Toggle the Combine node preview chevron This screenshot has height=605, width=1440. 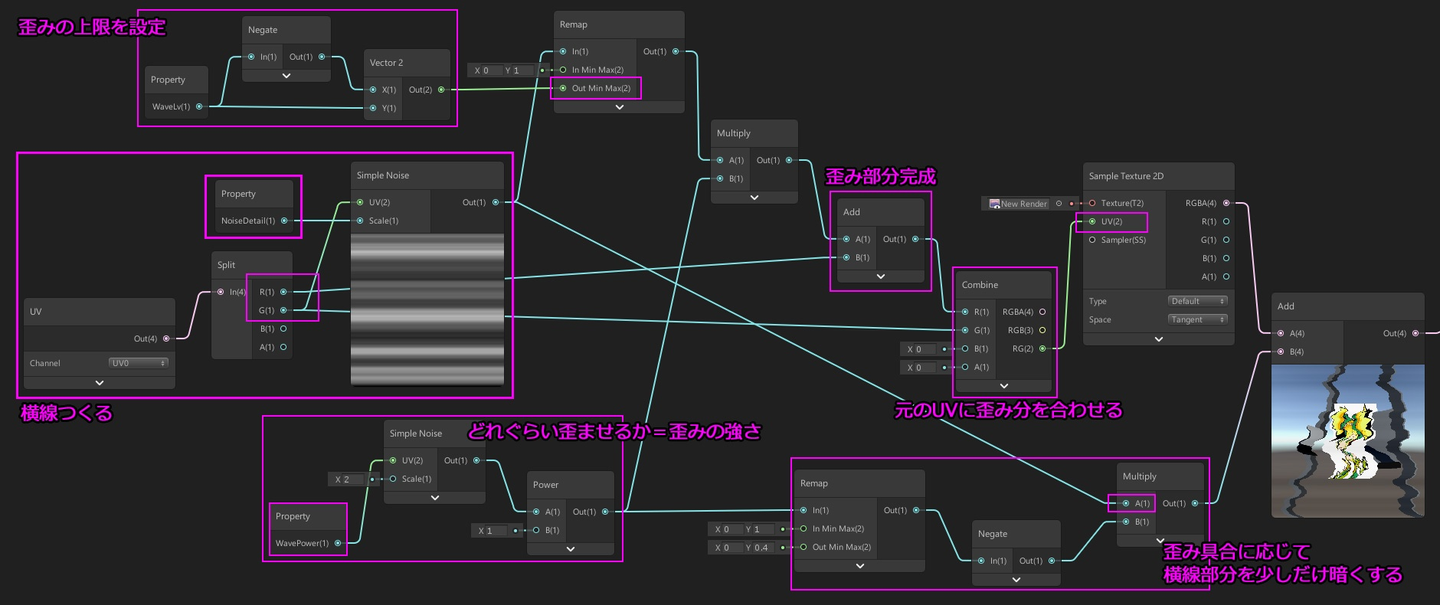pyautogui.click(x=1004, y=386)
